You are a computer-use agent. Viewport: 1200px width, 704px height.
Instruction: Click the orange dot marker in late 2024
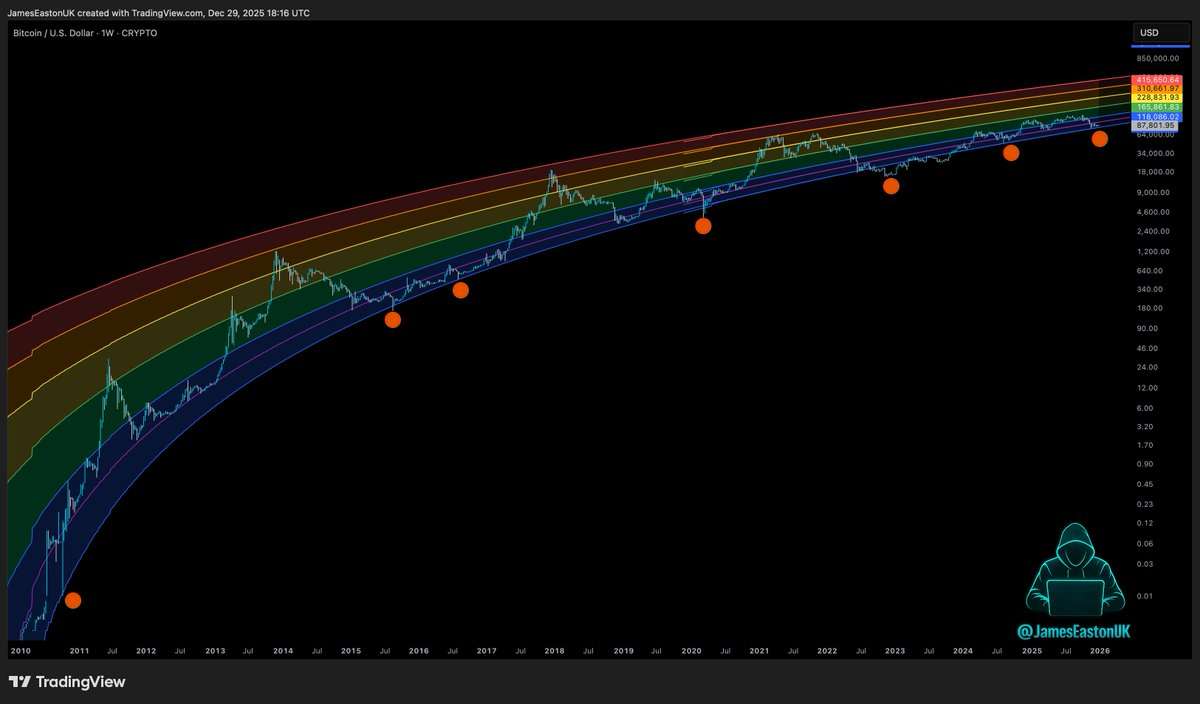(x=1011, y=153)
